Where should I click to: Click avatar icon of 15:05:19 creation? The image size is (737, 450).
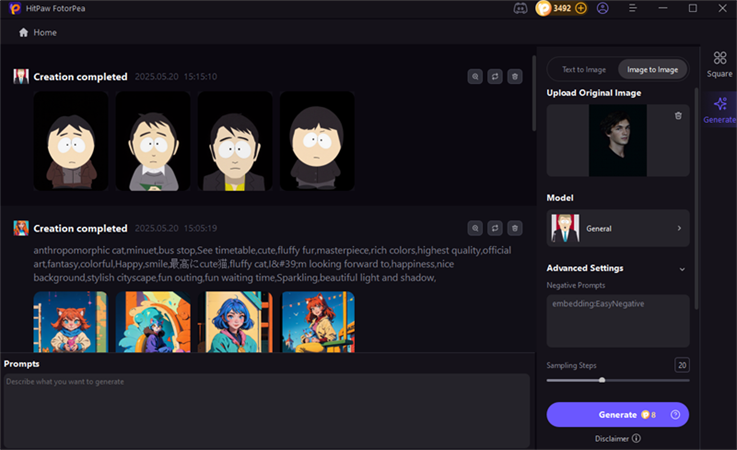(x=21, y=228)
